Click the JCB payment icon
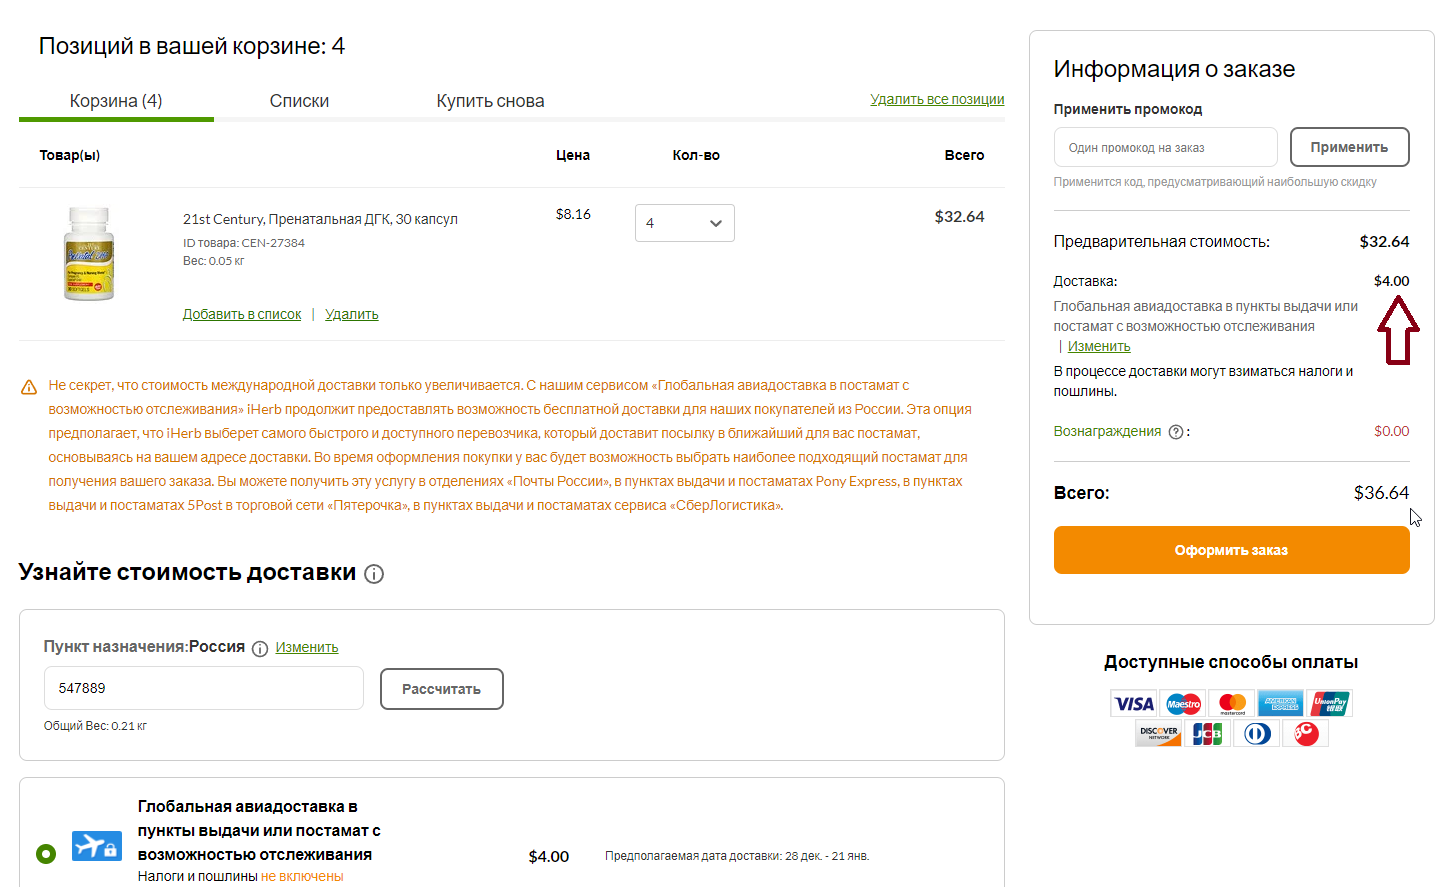 tap(1207, 734)
